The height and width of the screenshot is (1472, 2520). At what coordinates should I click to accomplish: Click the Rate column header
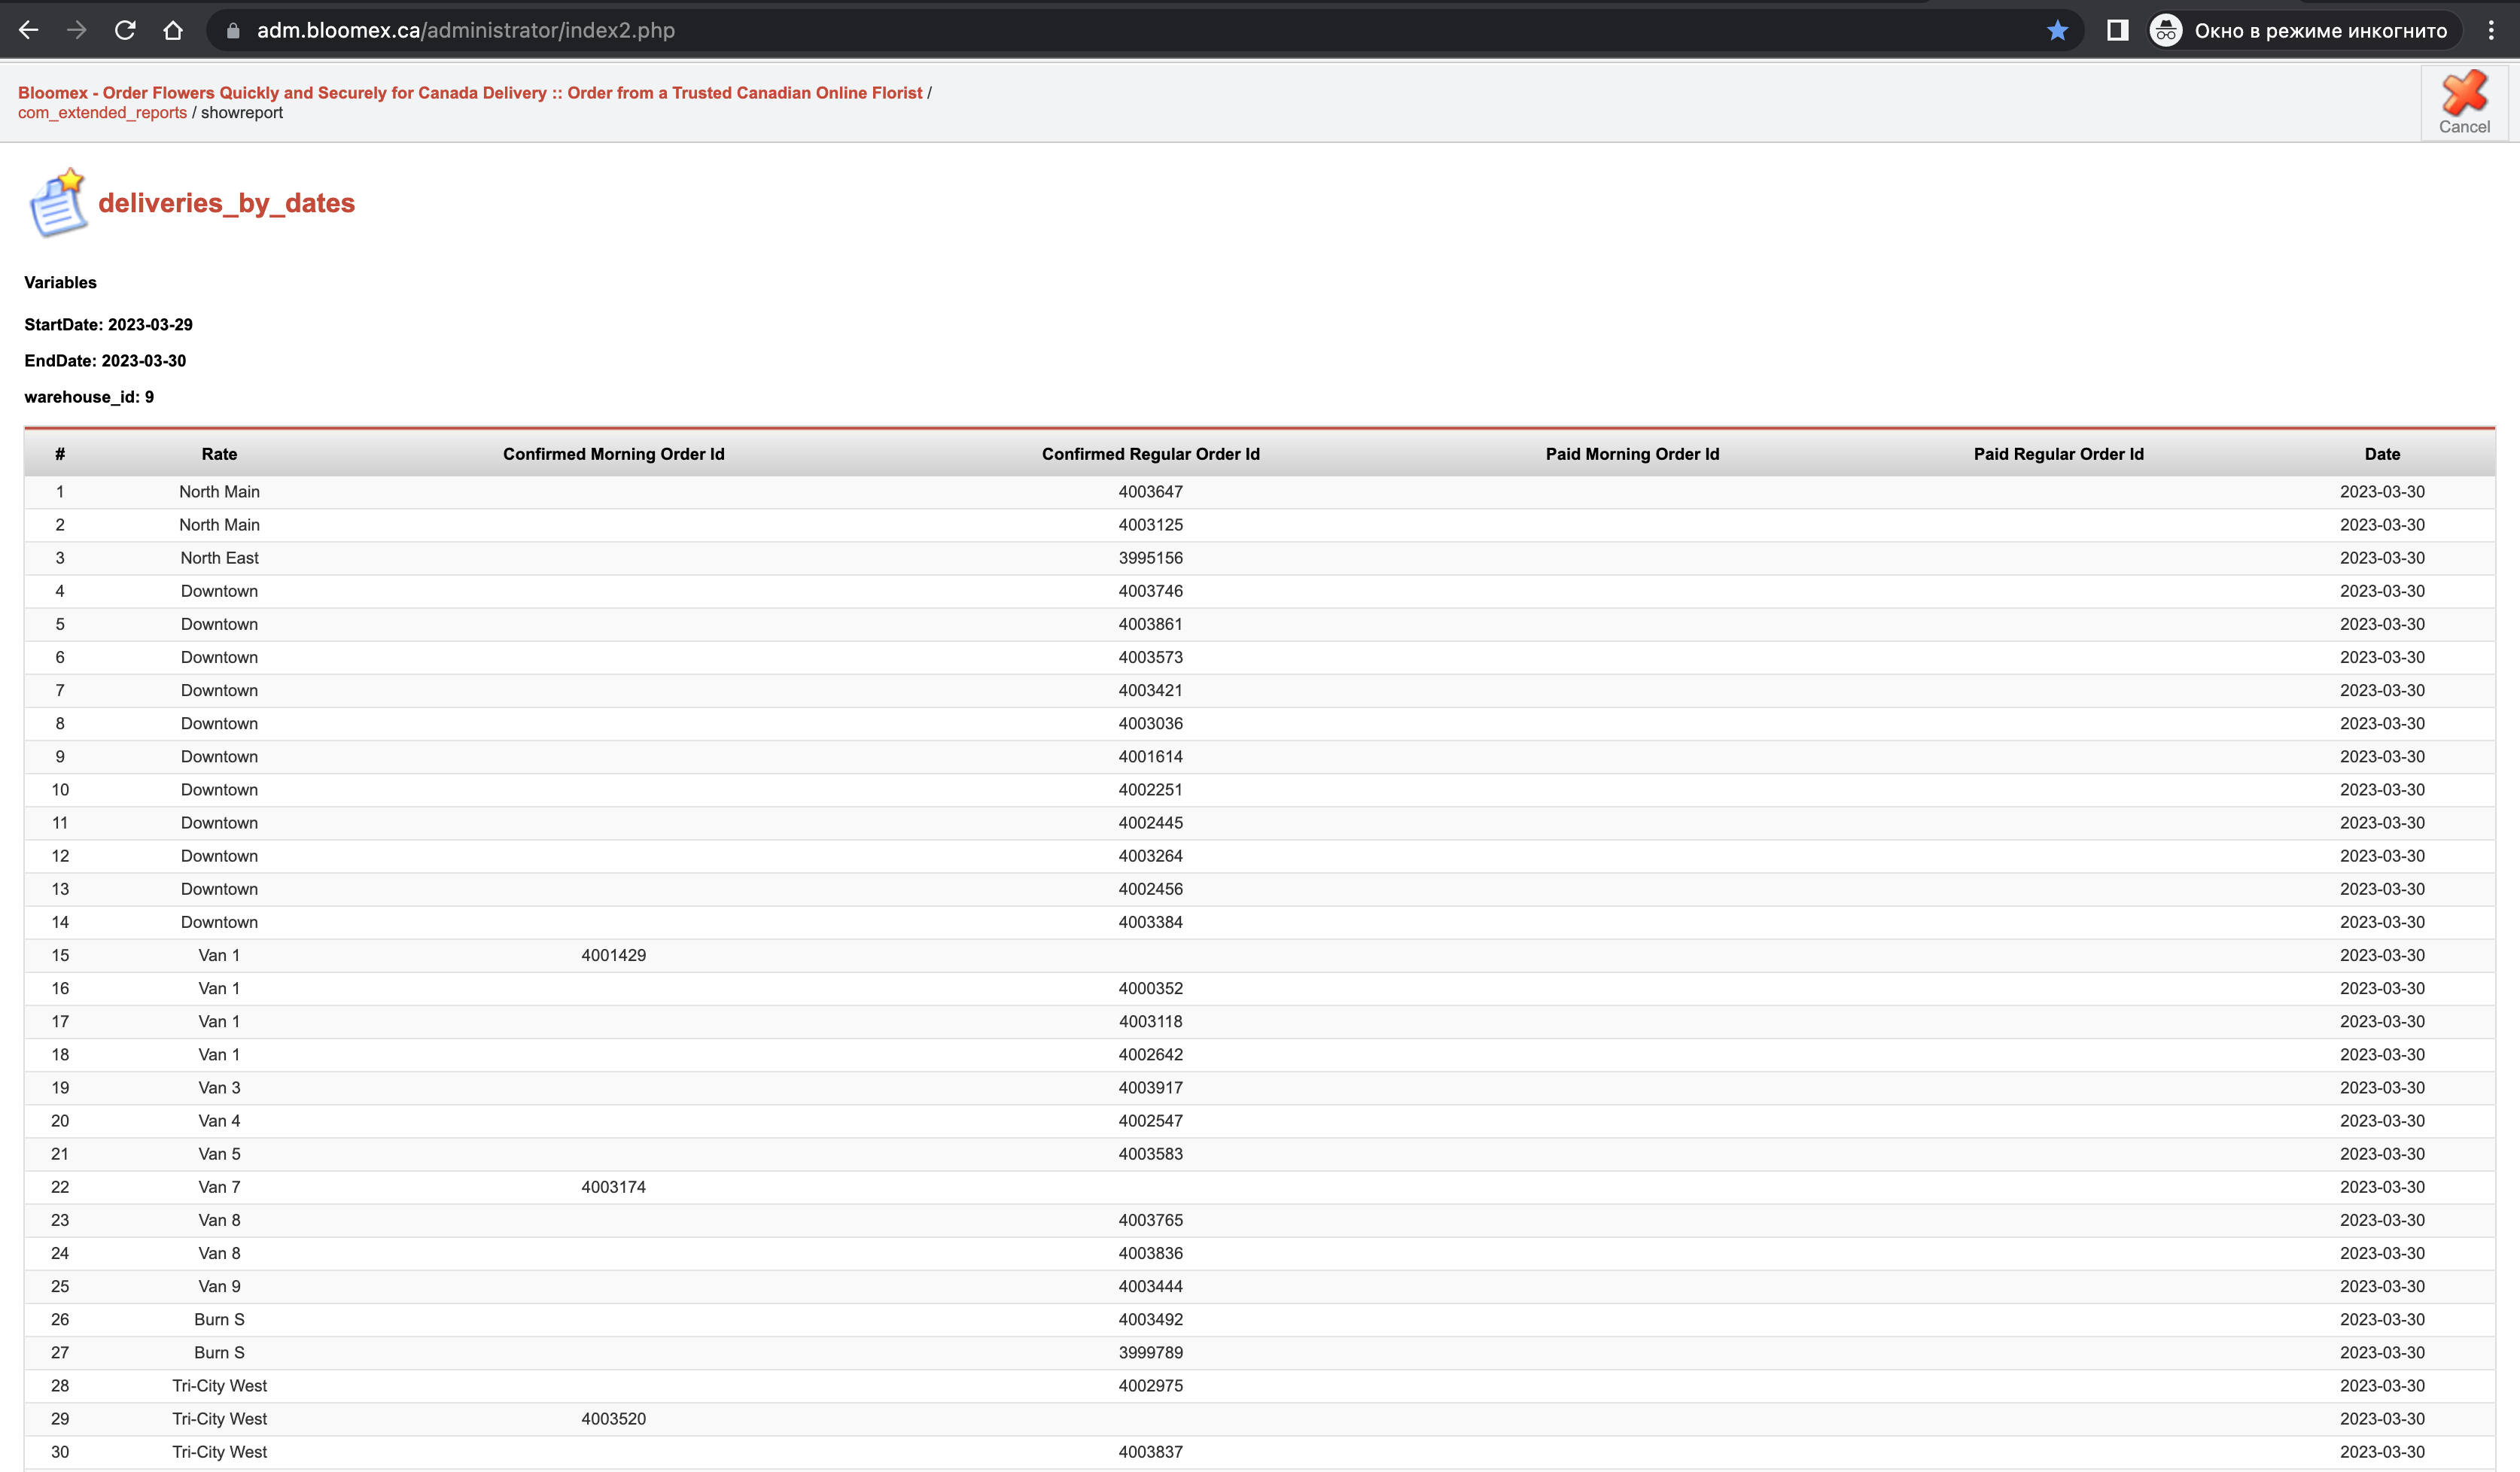click(x=219, y=454)
